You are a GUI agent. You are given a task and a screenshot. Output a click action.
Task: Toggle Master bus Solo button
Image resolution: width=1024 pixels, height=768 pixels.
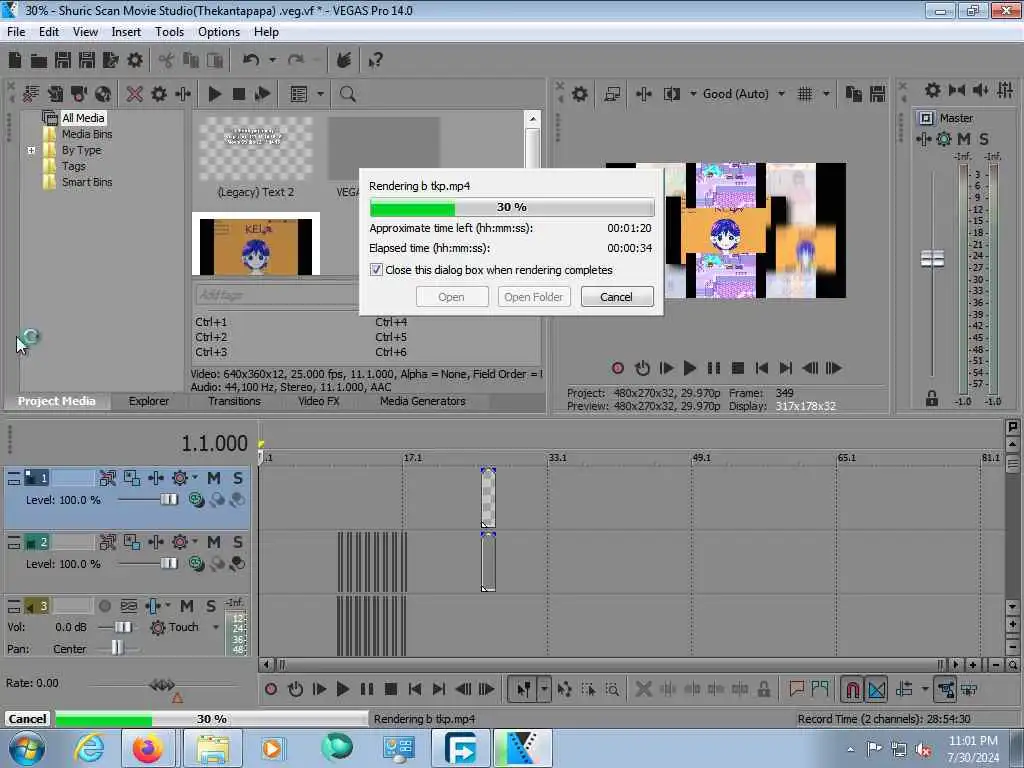click(x=984, y=138)
